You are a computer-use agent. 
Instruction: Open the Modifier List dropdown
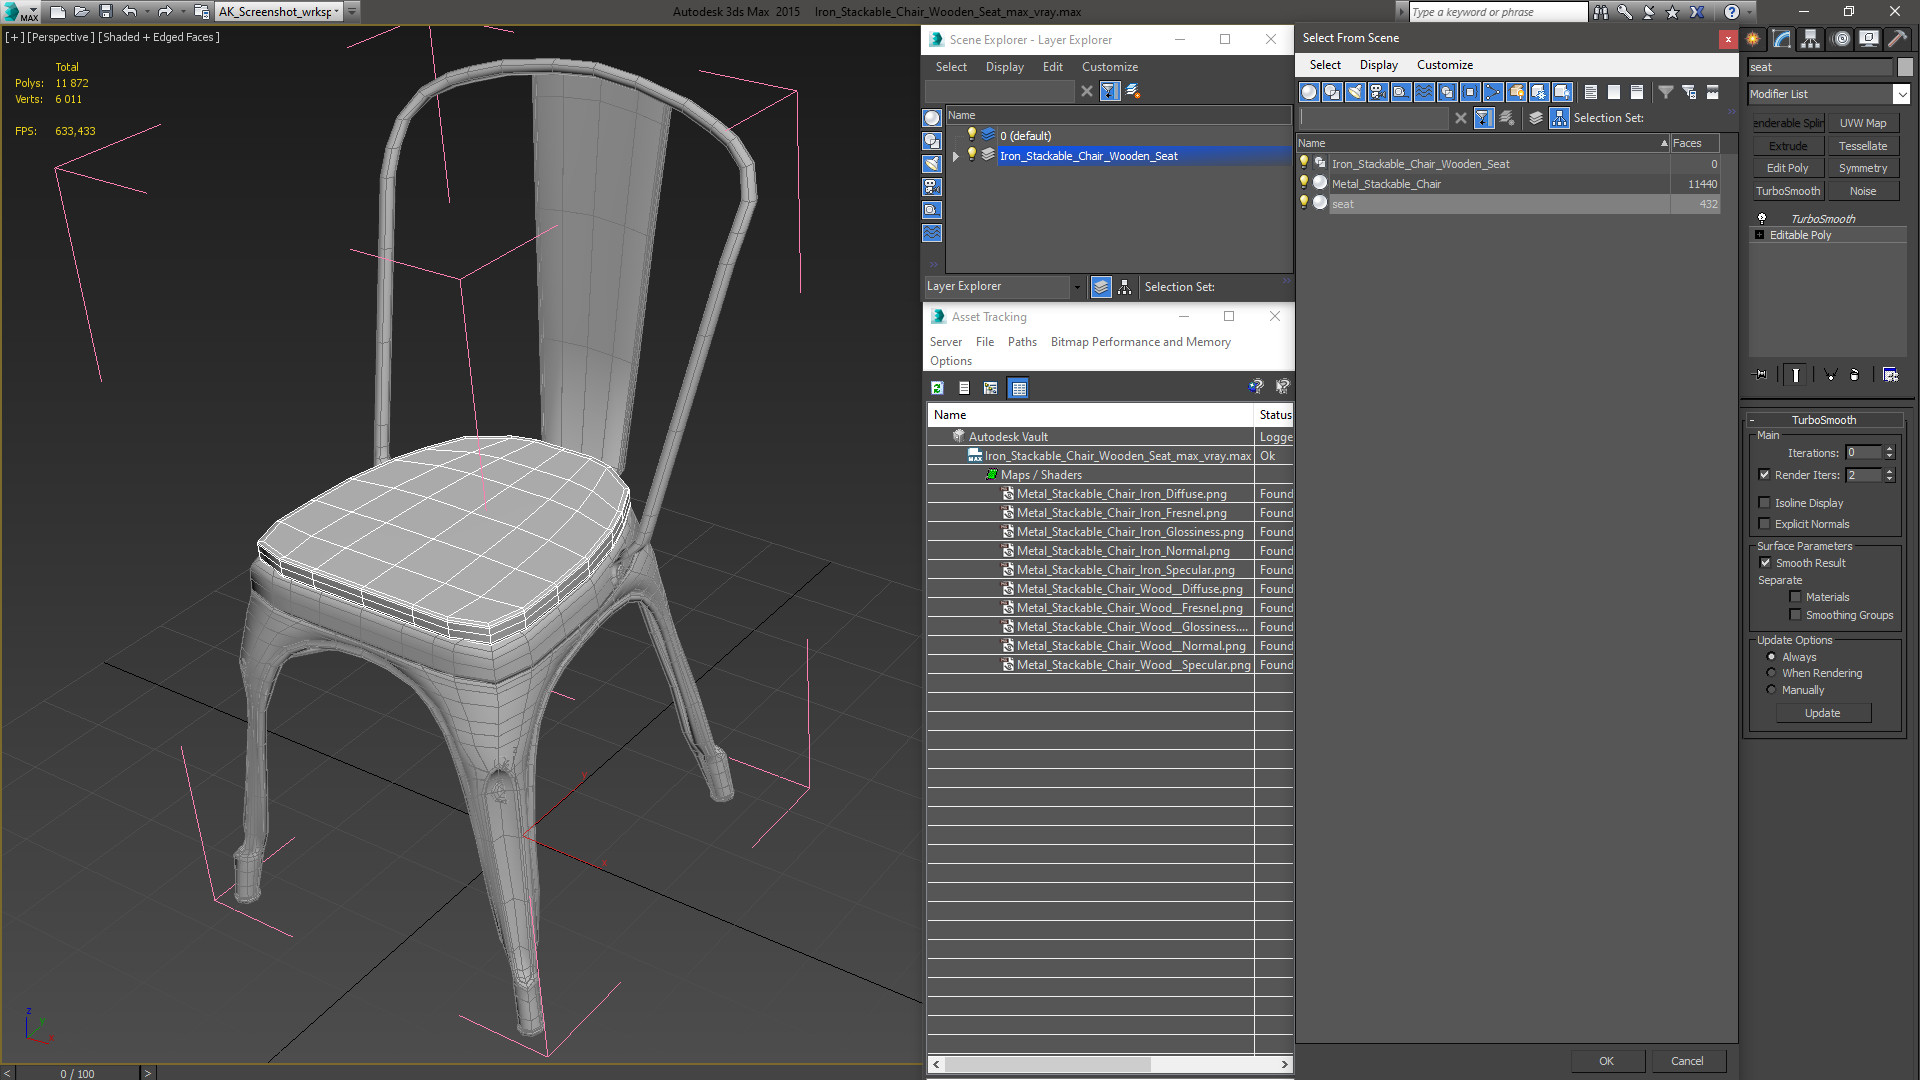1901,94
